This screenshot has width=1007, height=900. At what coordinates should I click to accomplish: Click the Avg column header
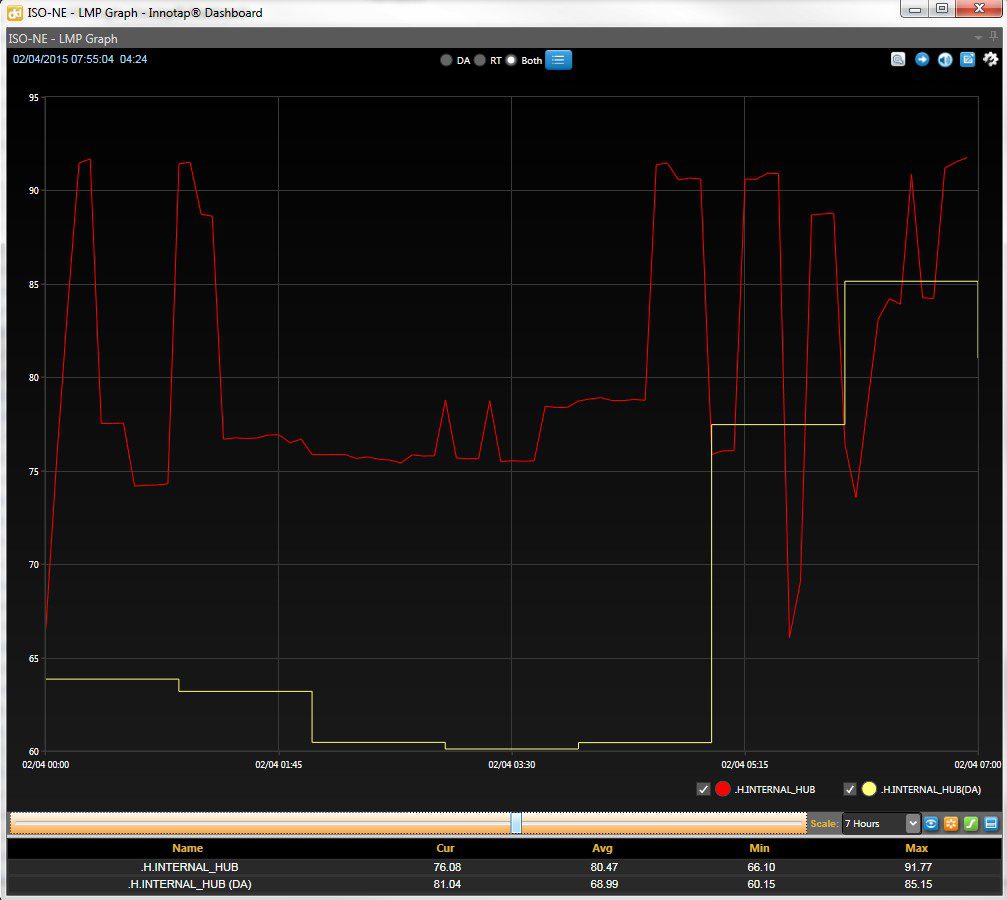(x=602, y=848)
